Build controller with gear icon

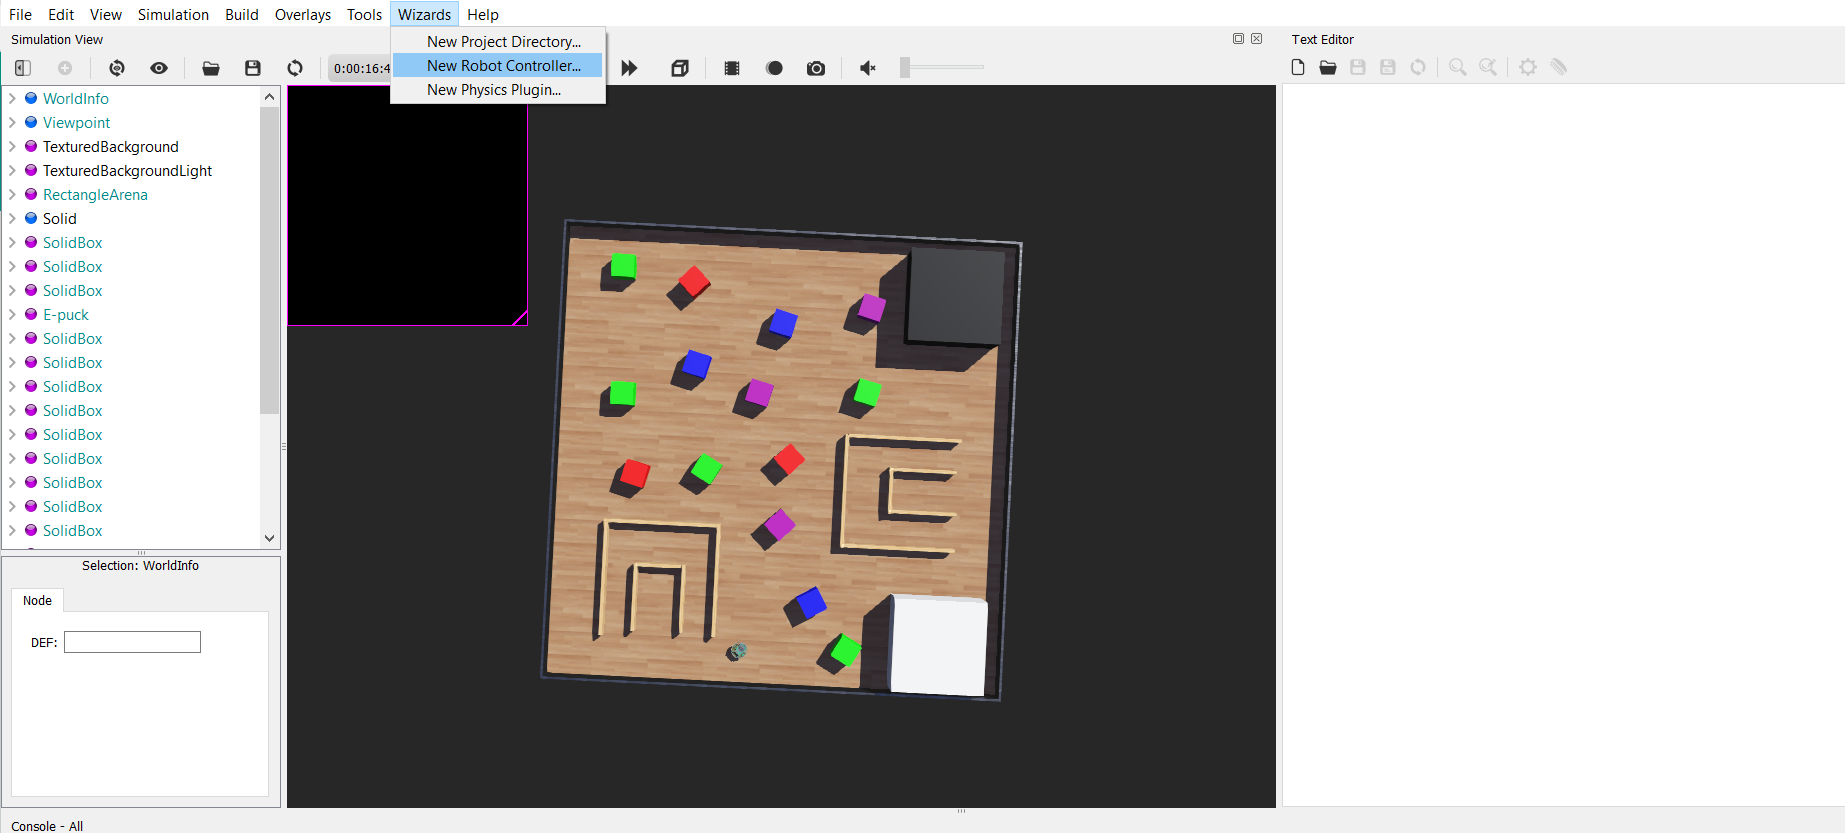click(1528, 67)
